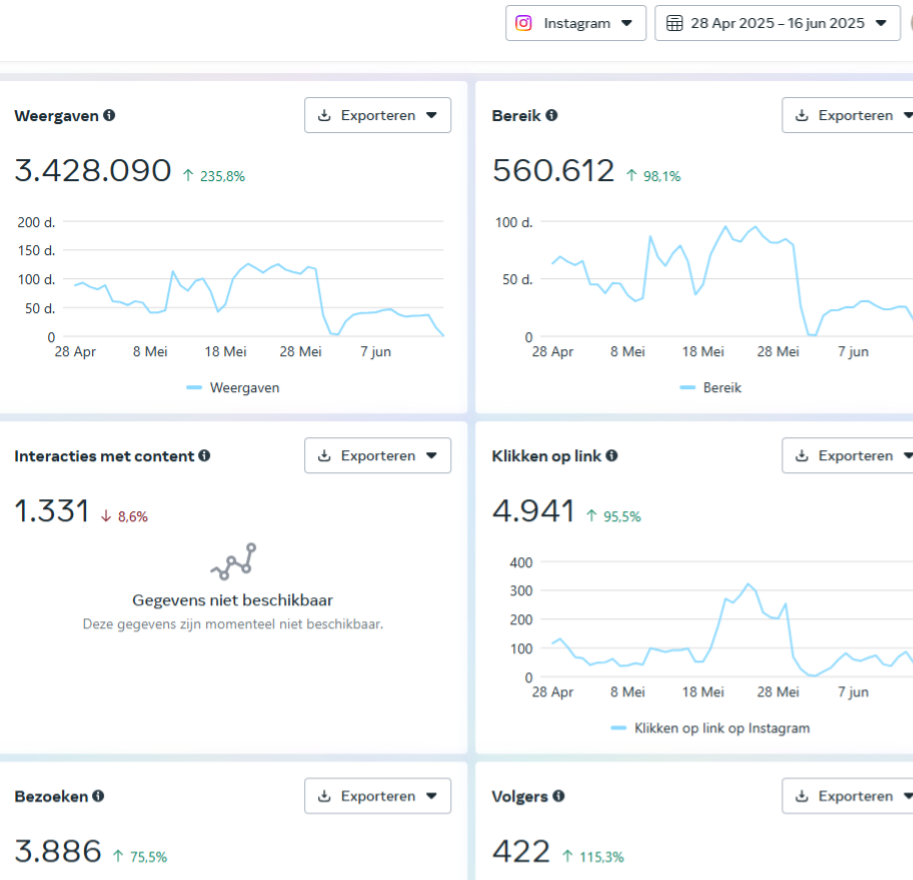Toggle the Weergaven legend swatch
Viewport: 913px width, 880px height.
point(194,387)
